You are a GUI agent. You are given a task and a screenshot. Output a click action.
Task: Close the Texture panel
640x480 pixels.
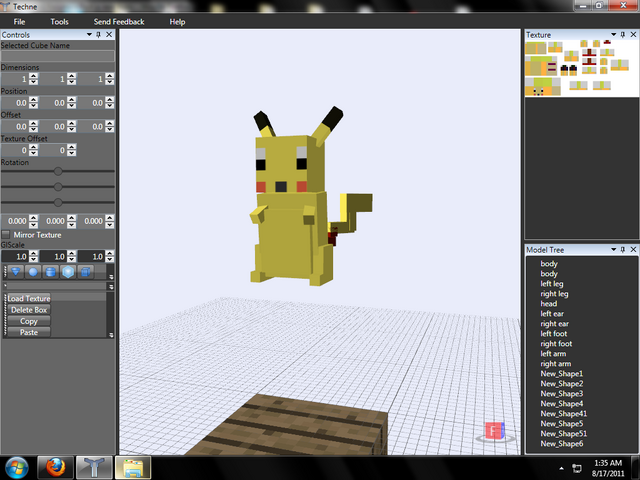click(x=633, y=35)
